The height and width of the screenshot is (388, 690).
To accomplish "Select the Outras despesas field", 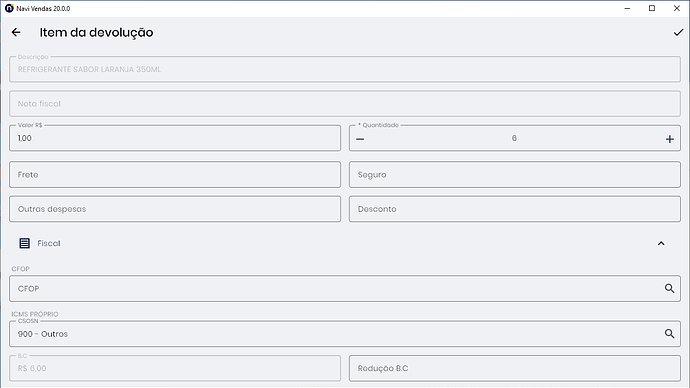I will (175, 209).
